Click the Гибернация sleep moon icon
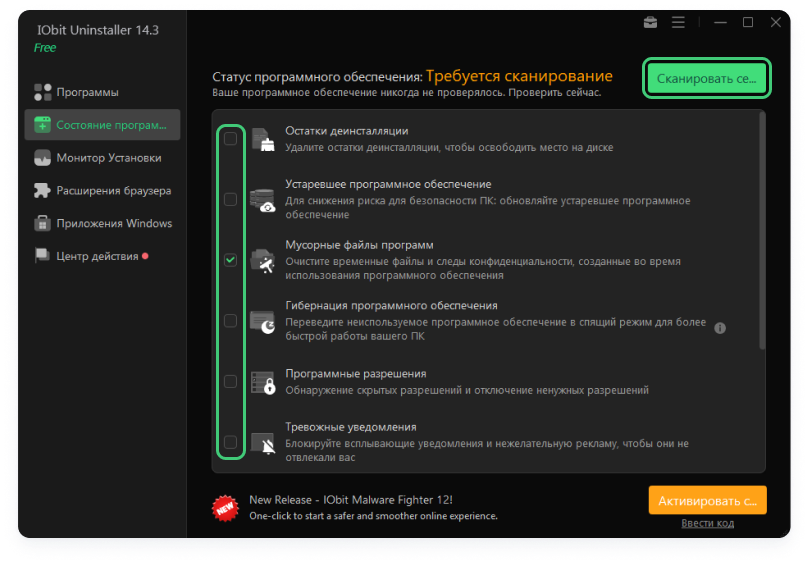Image resolution: width=809 pixels, height=564 pixels. click(x=263, y=321)
